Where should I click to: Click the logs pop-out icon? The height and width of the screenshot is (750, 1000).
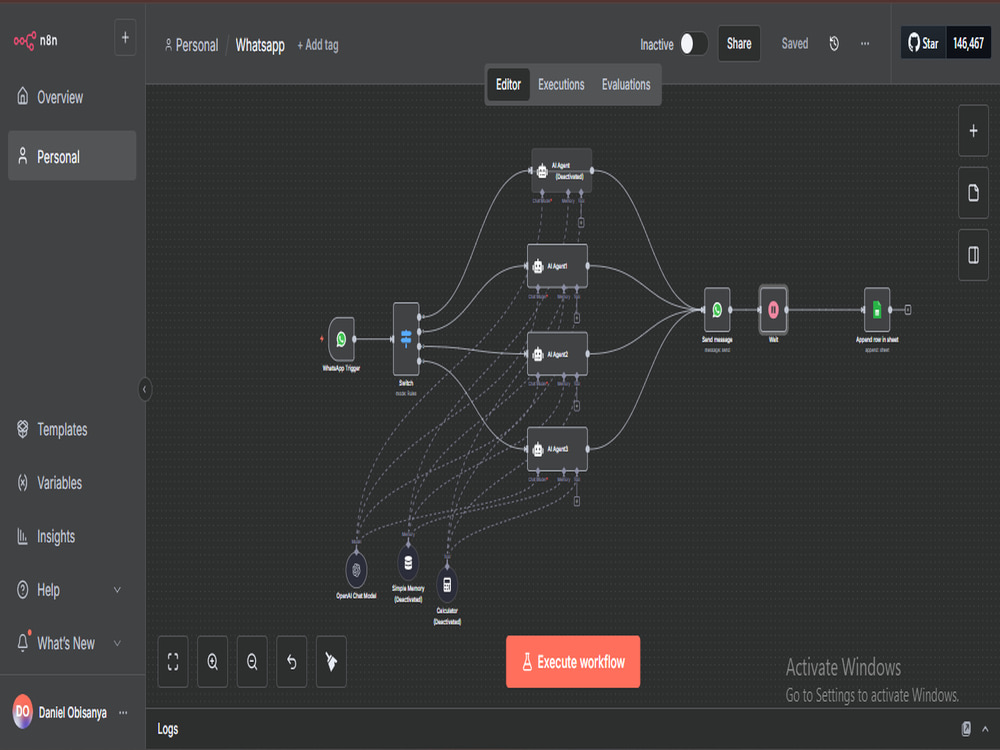(966, 729)
